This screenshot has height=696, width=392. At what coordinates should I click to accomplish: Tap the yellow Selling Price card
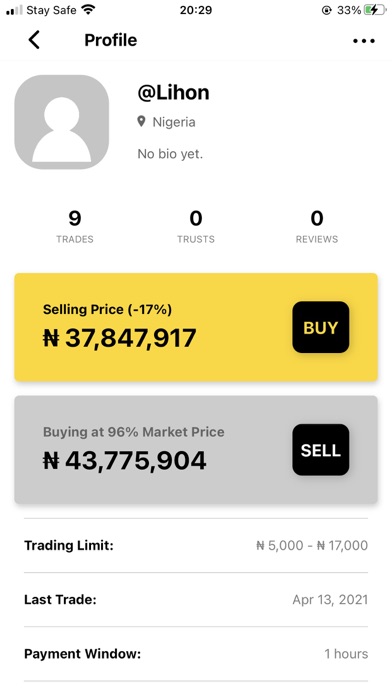(196, 327)
